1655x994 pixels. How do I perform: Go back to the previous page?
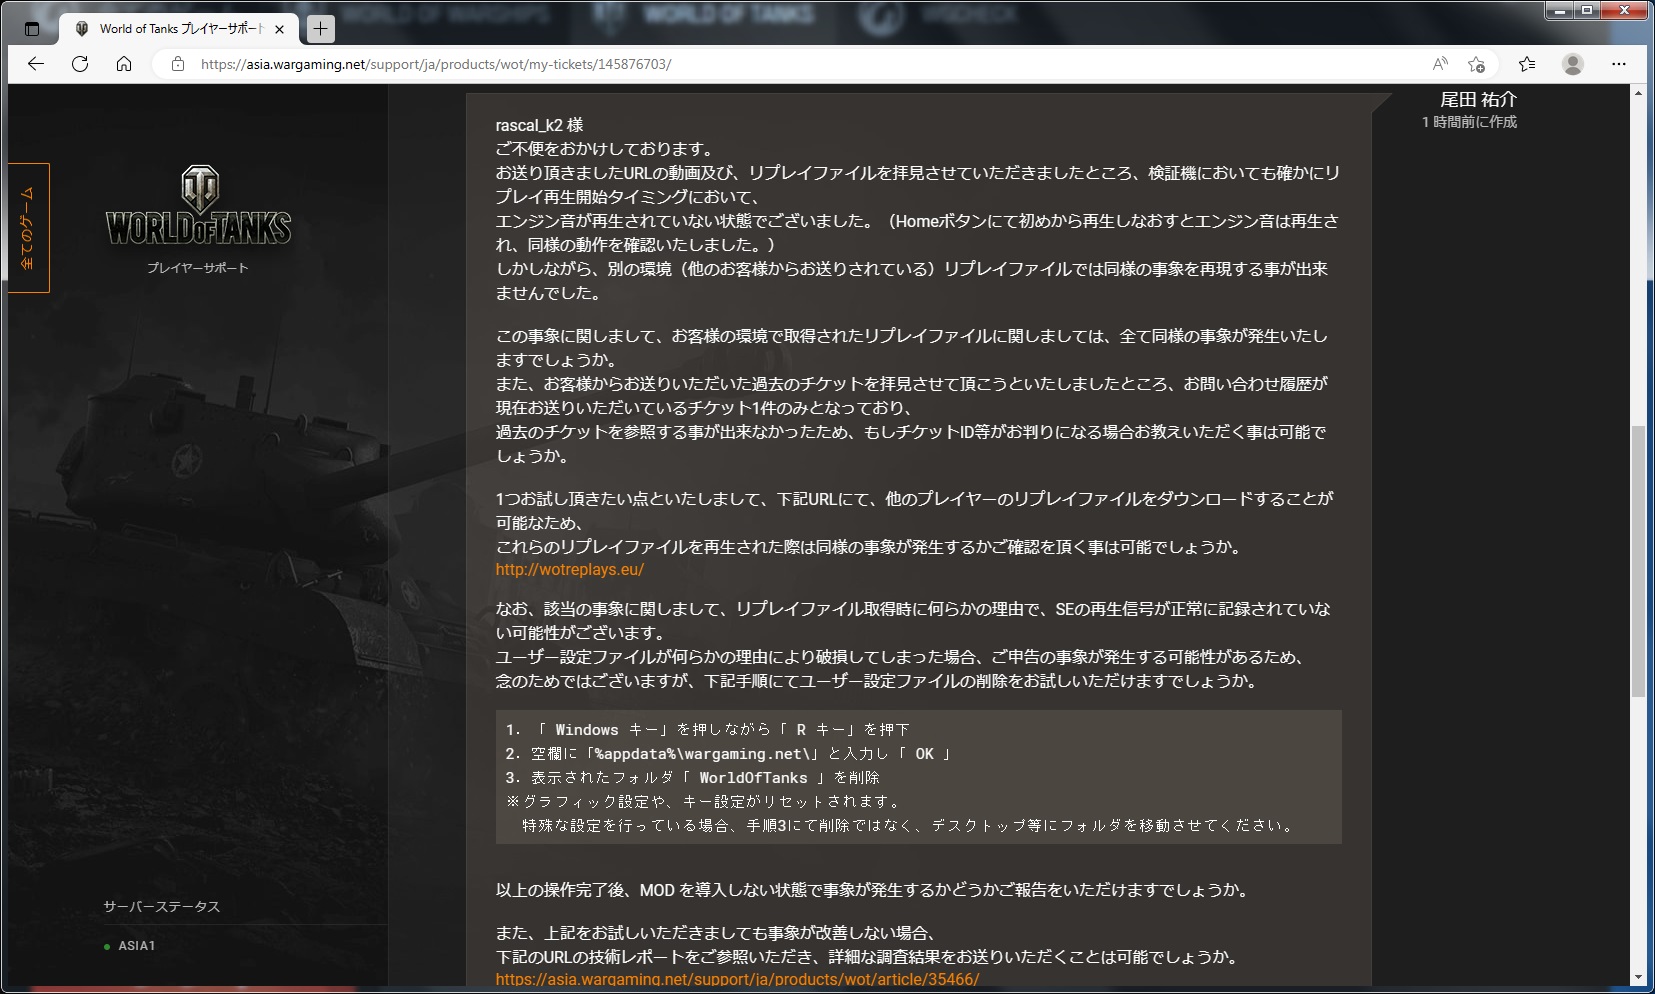(x=36, y=64)
